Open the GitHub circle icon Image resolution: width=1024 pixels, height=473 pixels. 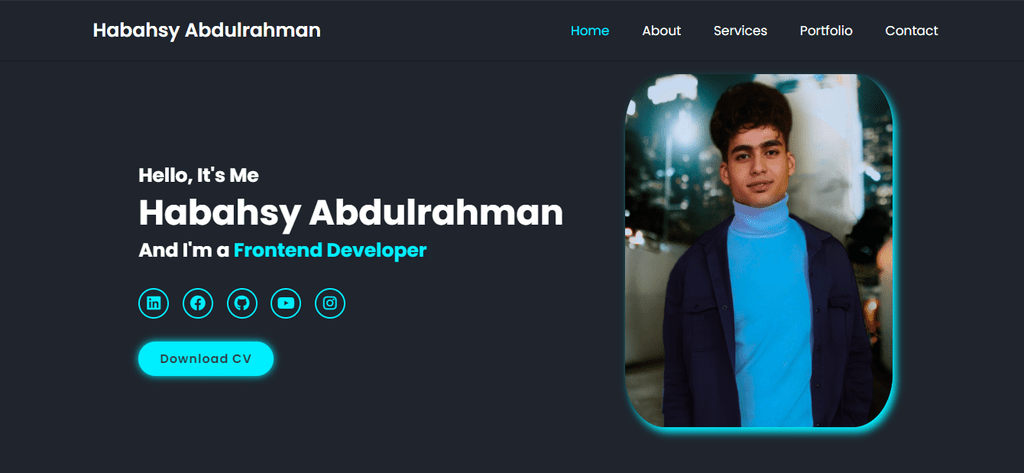point(242,303)
